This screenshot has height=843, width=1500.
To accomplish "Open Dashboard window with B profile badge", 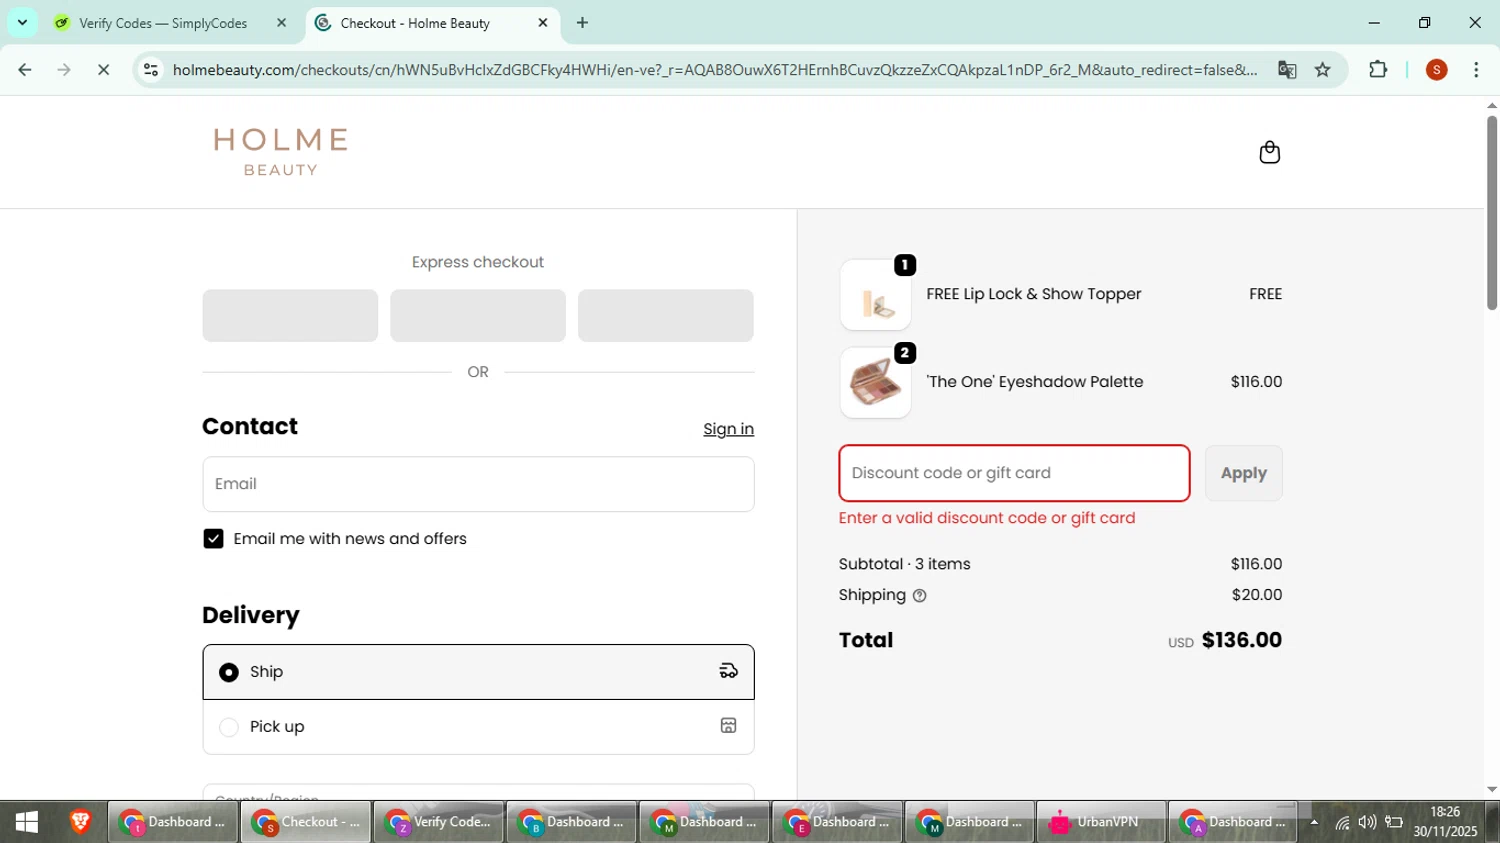I will click(x=571, y=822).
